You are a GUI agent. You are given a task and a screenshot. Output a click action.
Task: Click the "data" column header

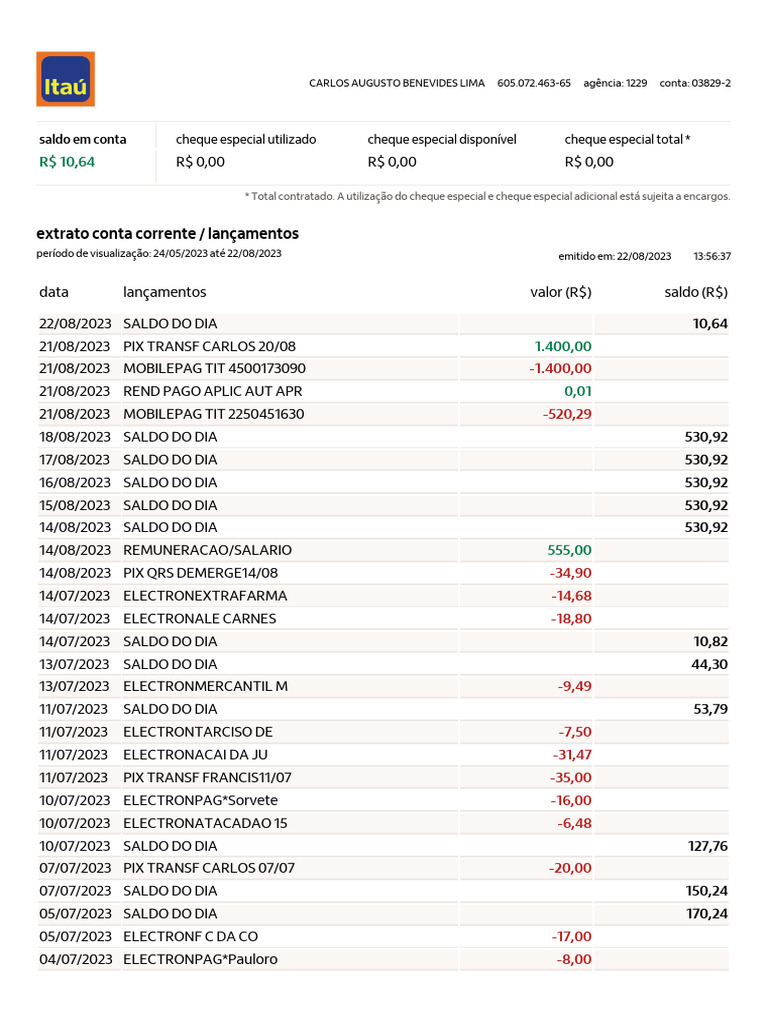coord(54,293)
